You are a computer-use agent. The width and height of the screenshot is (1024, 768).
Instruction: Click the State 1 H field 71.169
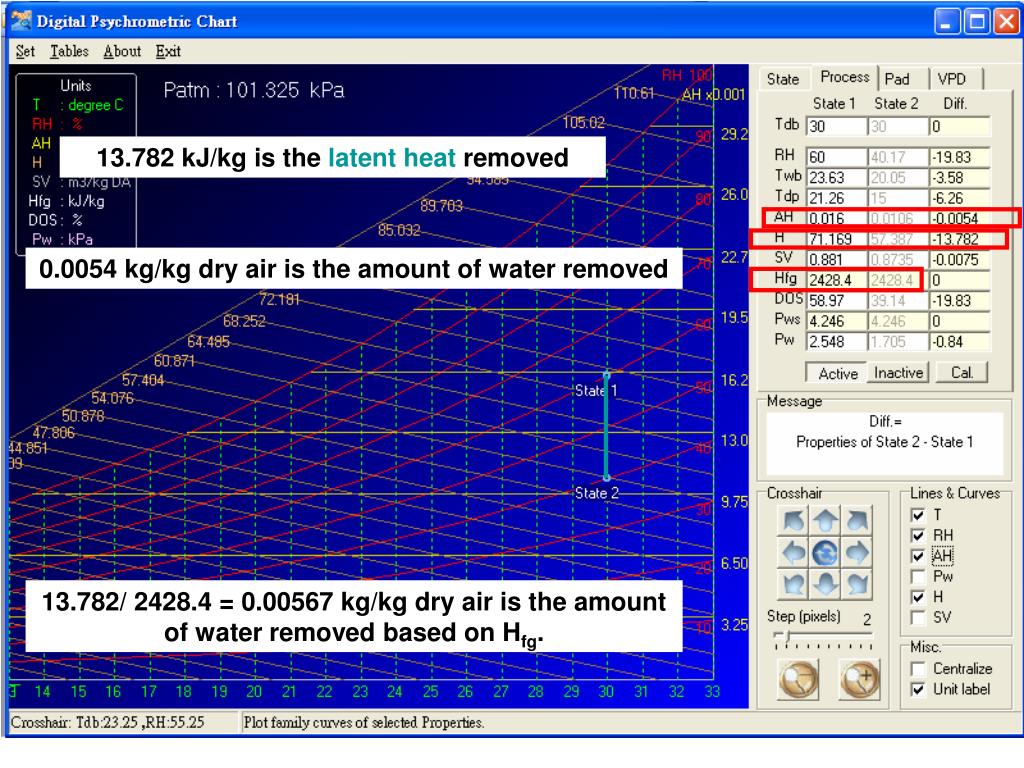(x=837, y=239)
